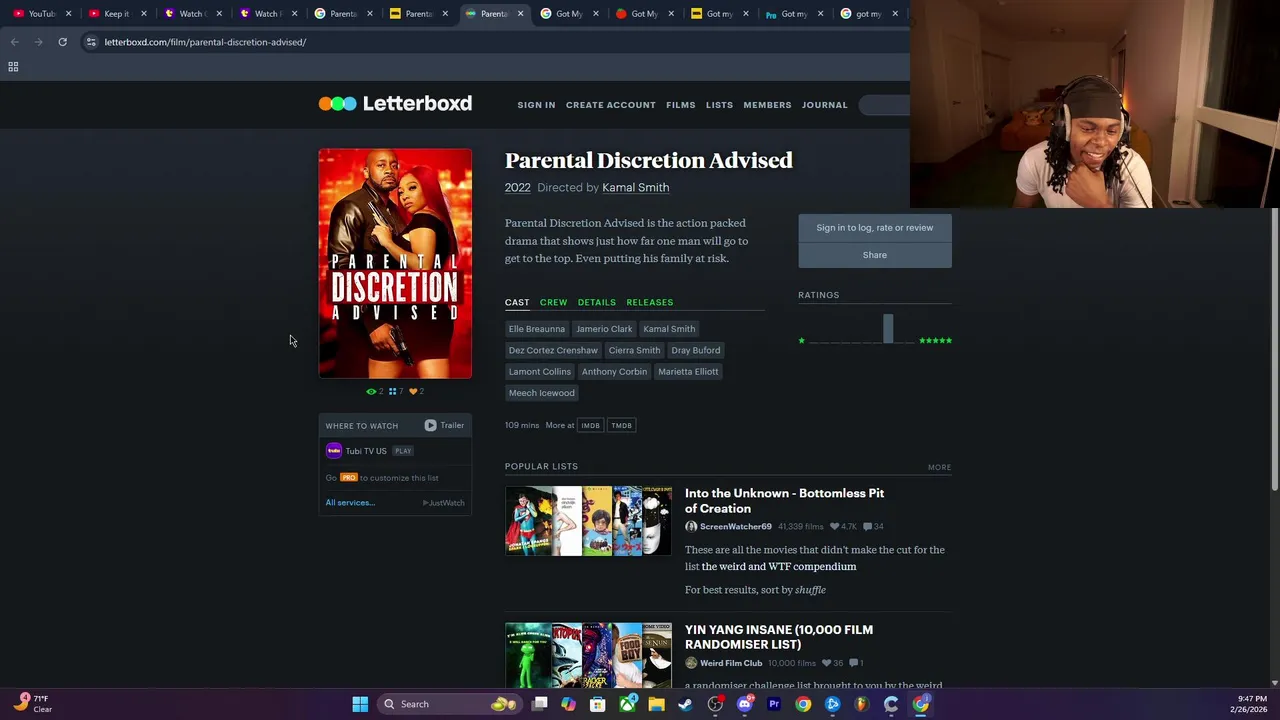Open ScreenWatcher69's profile

736,527
